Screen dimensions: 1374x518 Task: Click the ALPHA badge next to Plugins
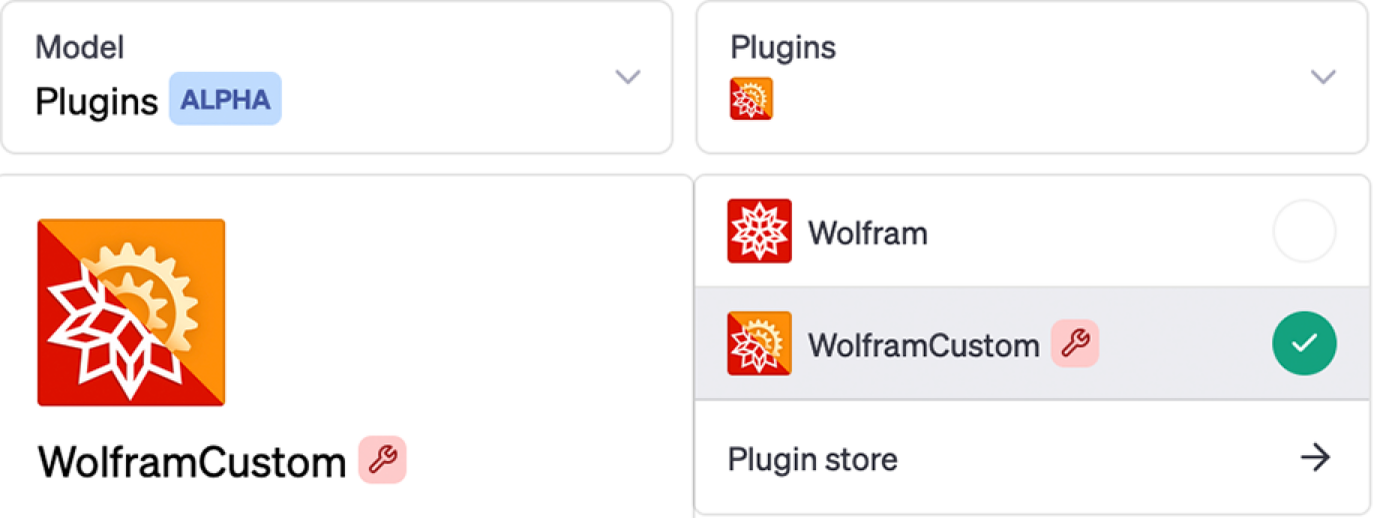point(225,99)
